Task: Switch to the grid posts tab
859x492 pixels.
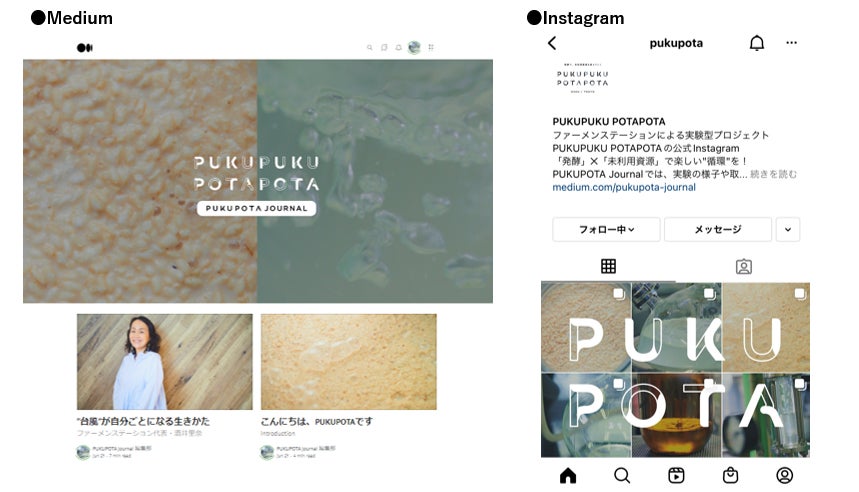Action: [608, 267]
